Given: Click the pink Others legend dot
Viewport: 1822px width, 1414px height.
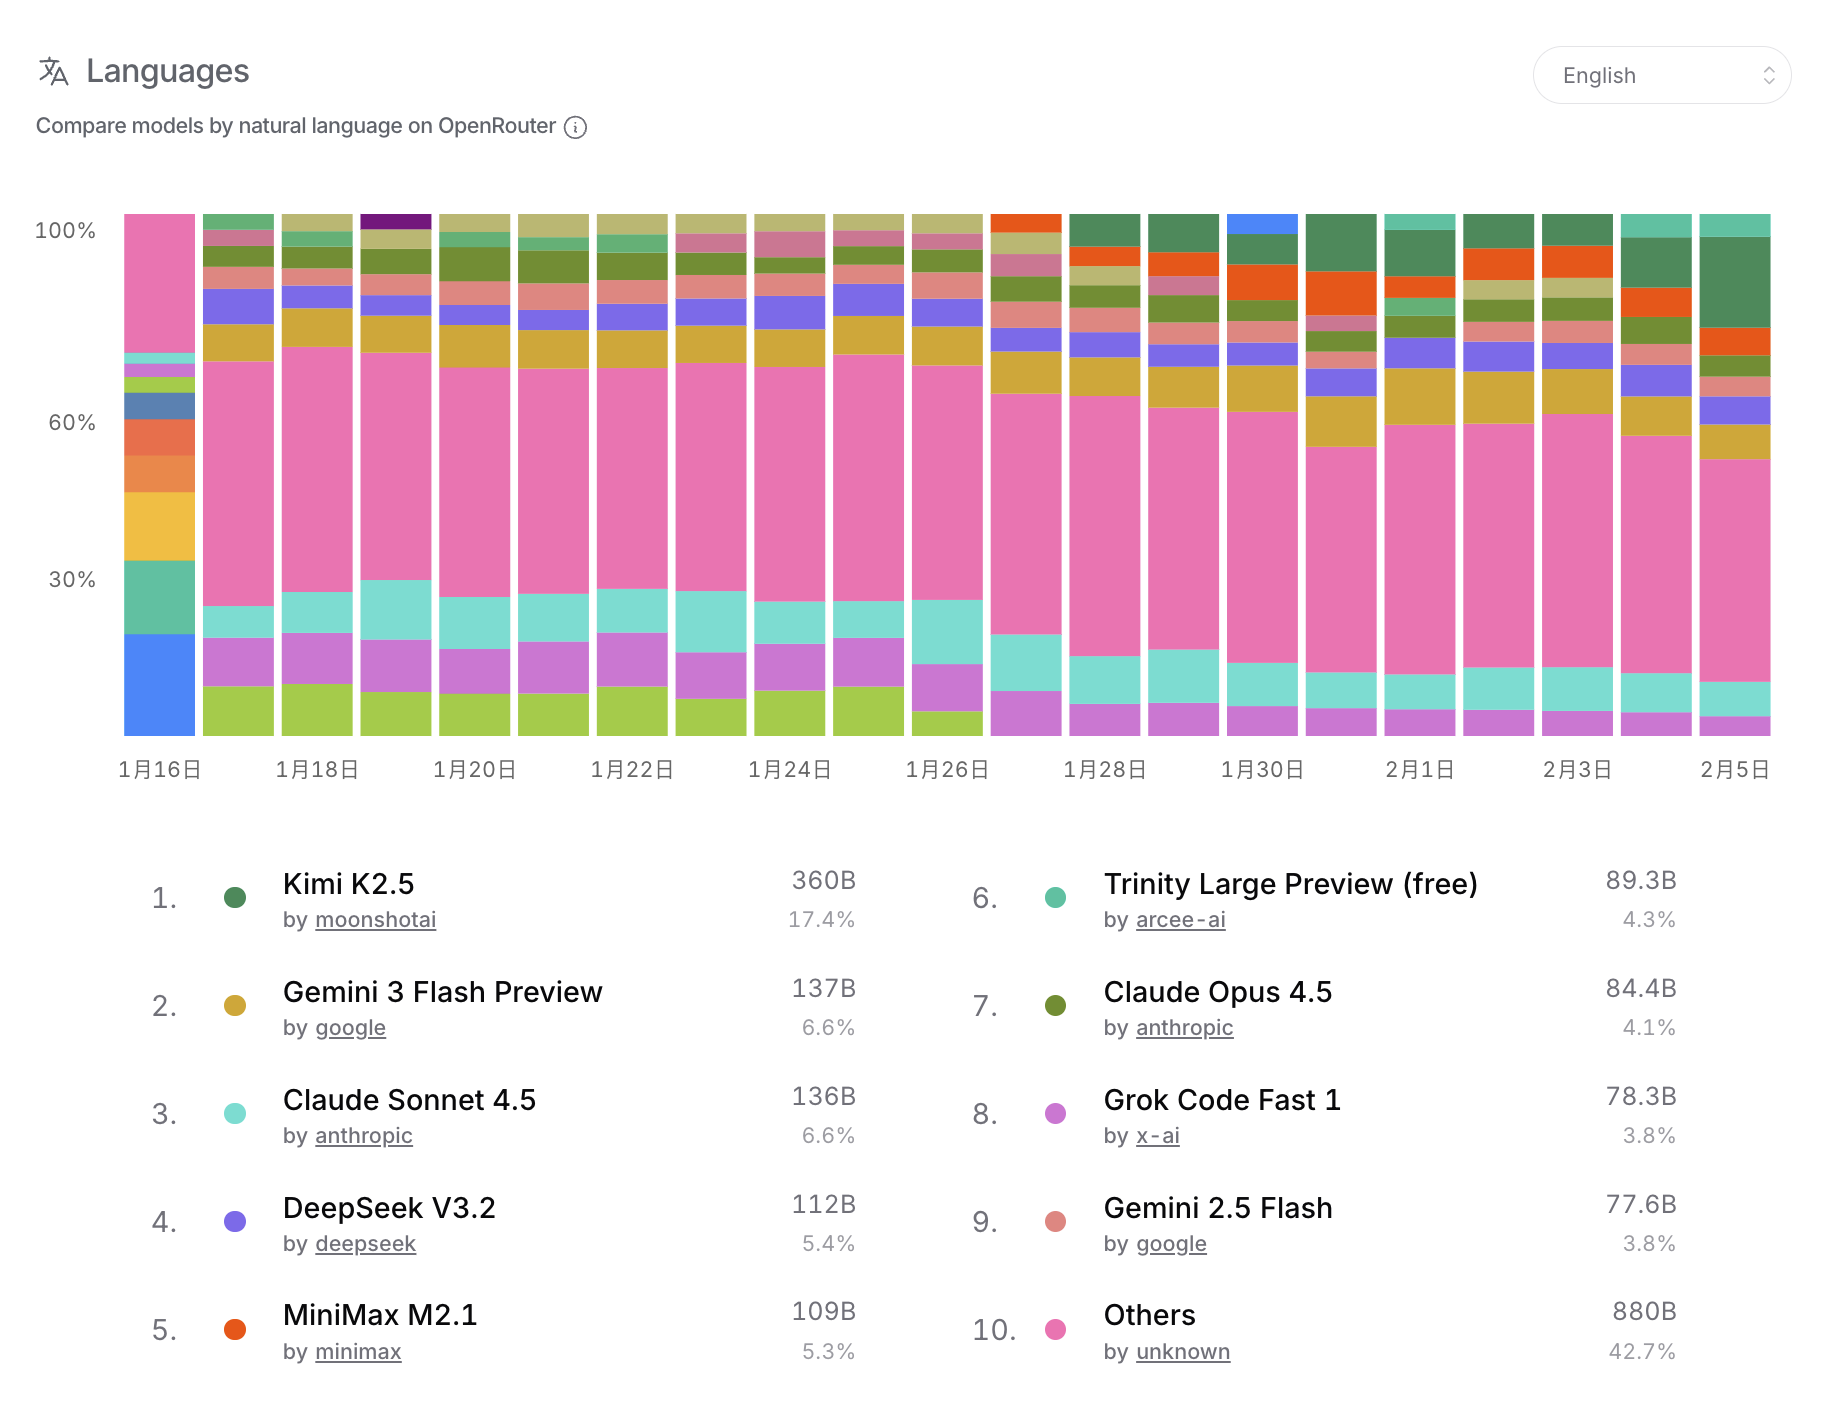Looking at the screenshot, I should tap(1055, 1330).
